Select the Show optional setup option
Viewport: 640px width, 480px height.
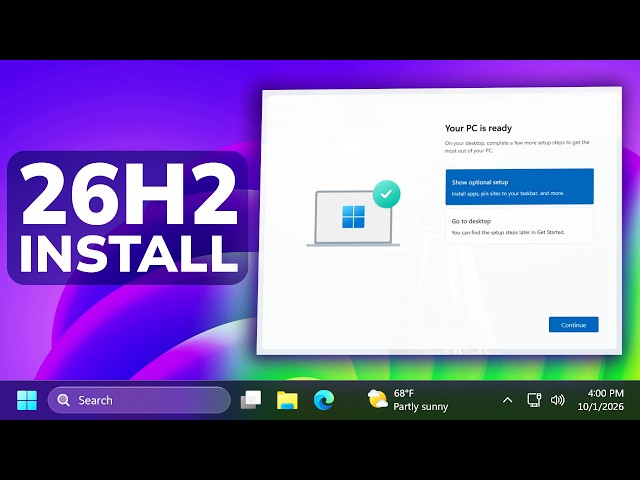(x=520, y=187)
